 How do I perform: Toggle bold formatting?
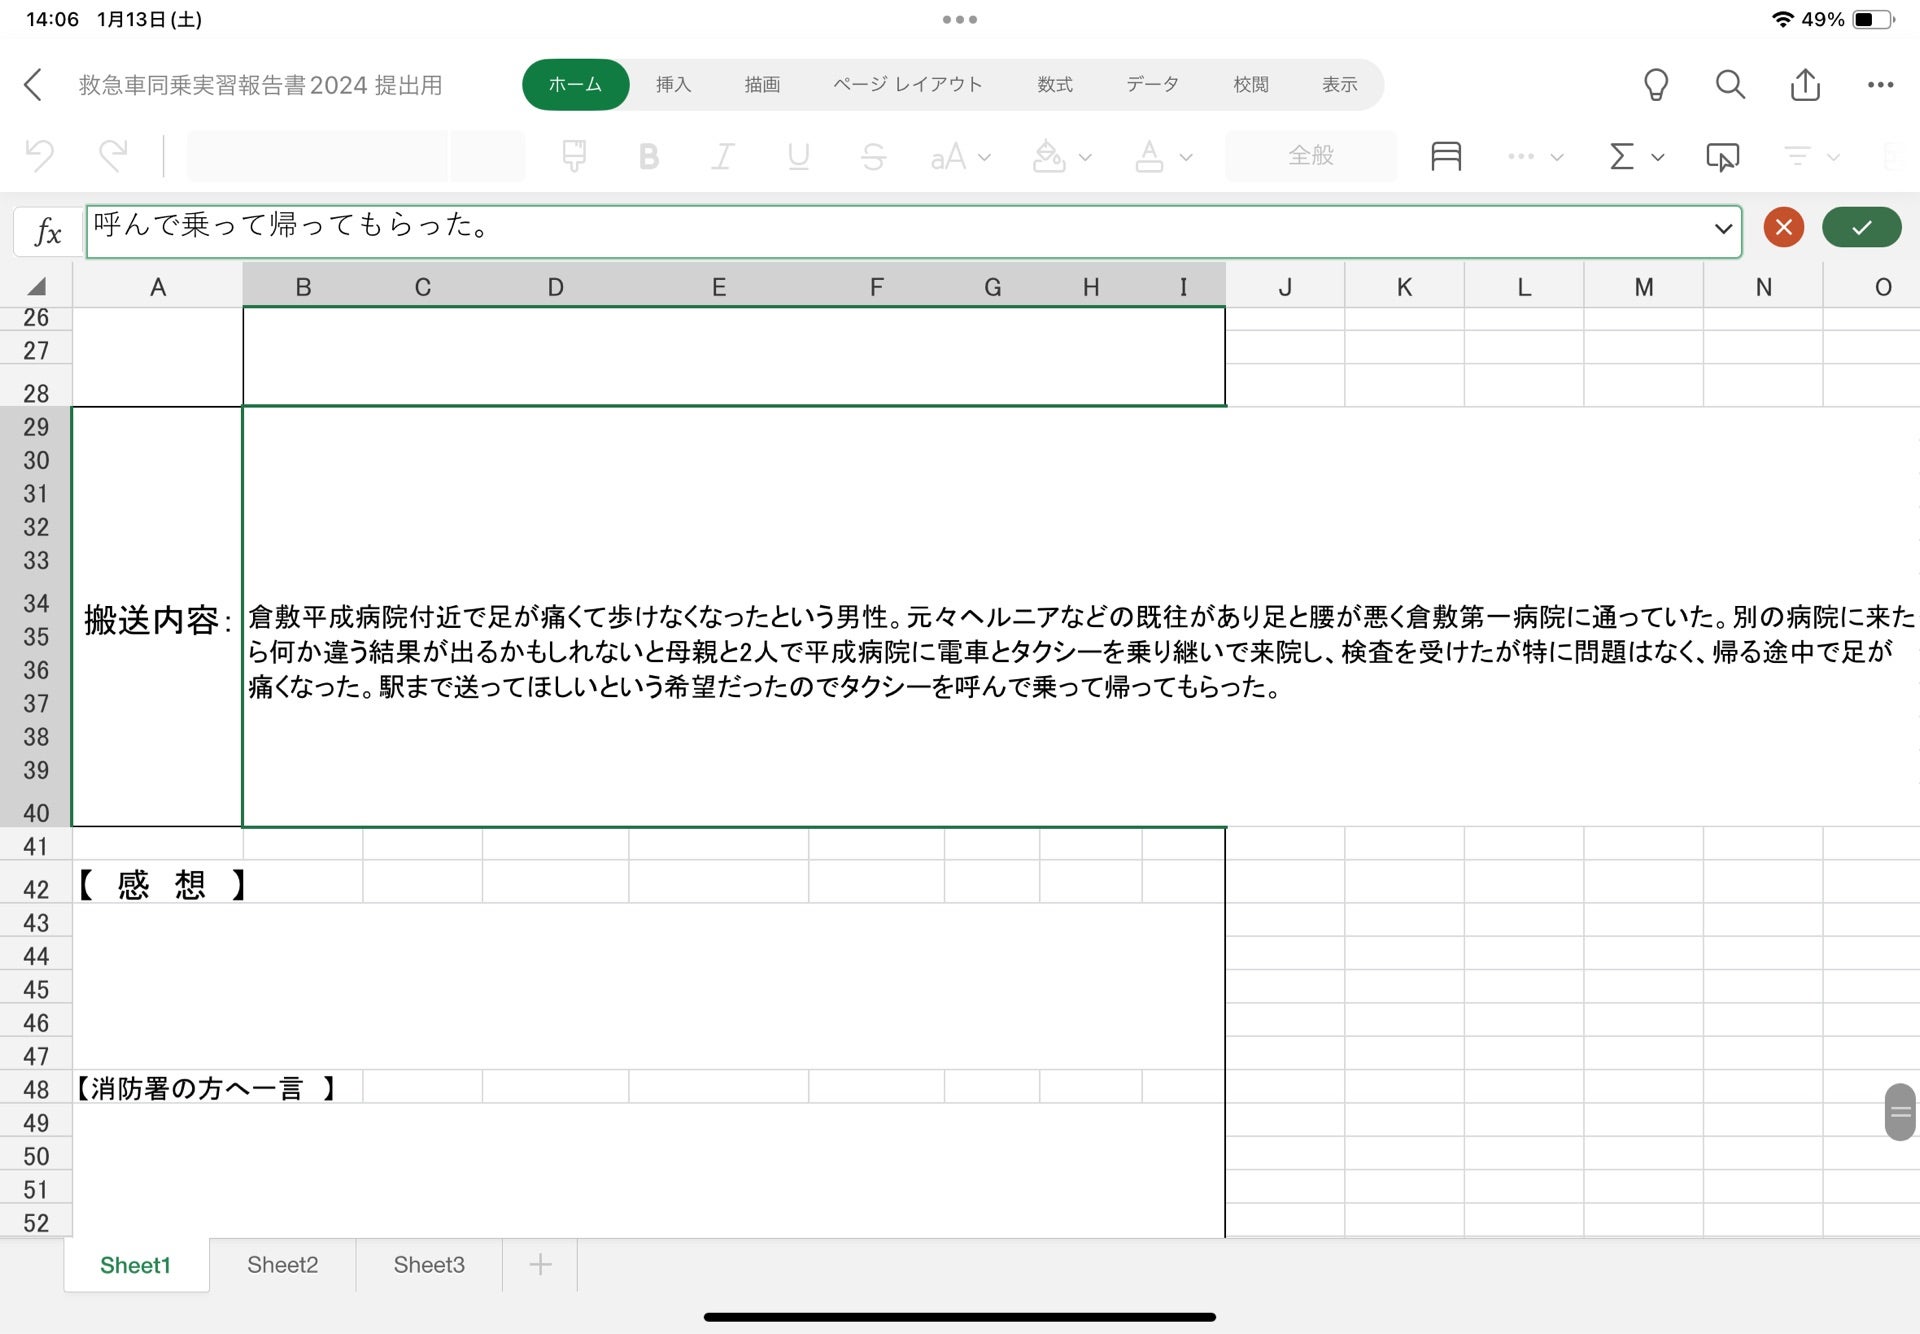[649, 156]
